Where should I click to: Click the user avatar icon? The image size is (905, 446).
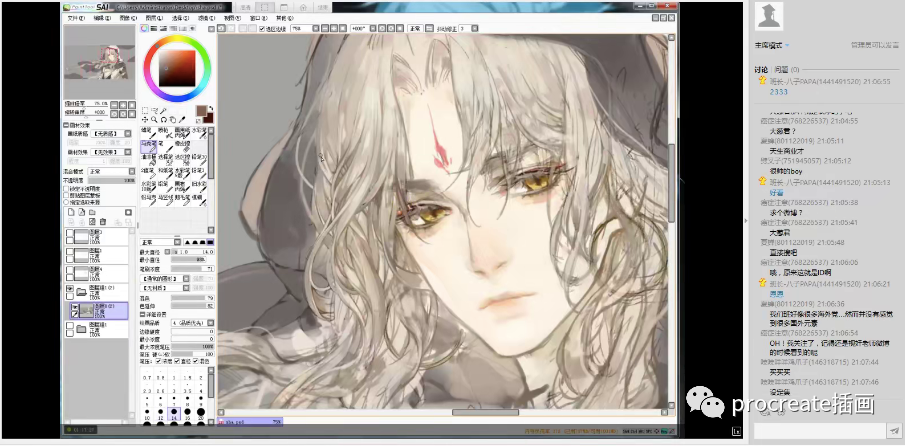(769, 15)
